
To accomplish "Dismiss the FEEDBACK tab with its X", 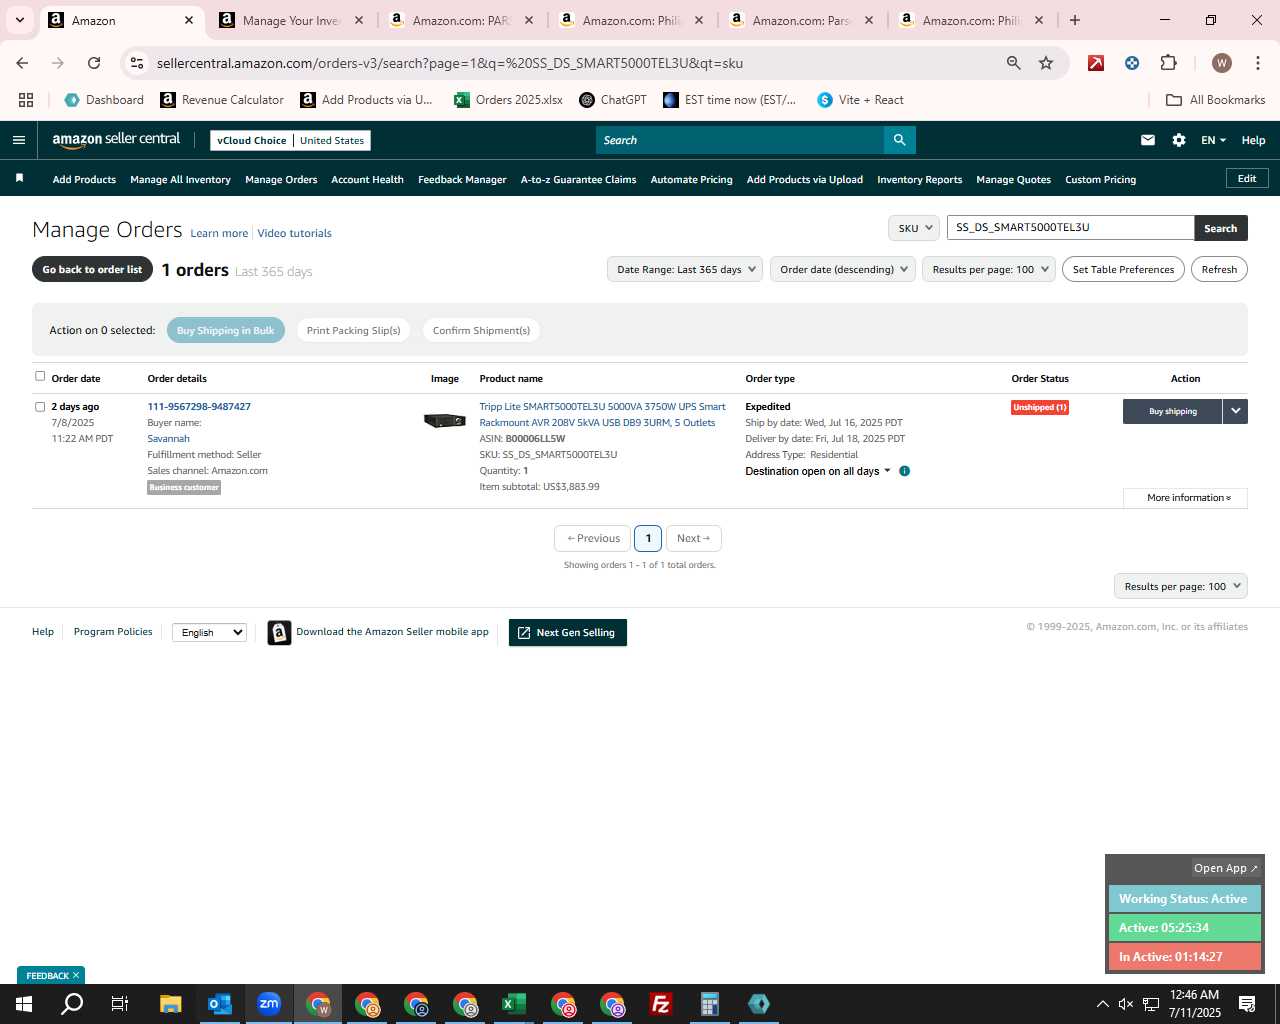I will tap(76, 975).
